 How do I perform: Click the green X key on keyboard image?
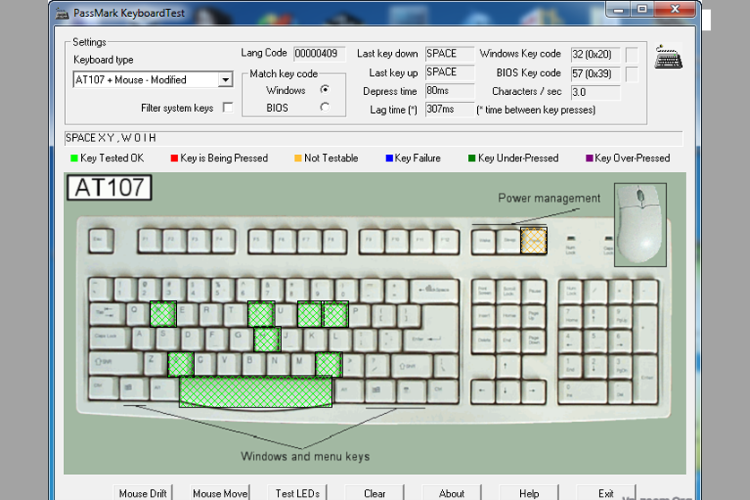click(x=181, y=364)
